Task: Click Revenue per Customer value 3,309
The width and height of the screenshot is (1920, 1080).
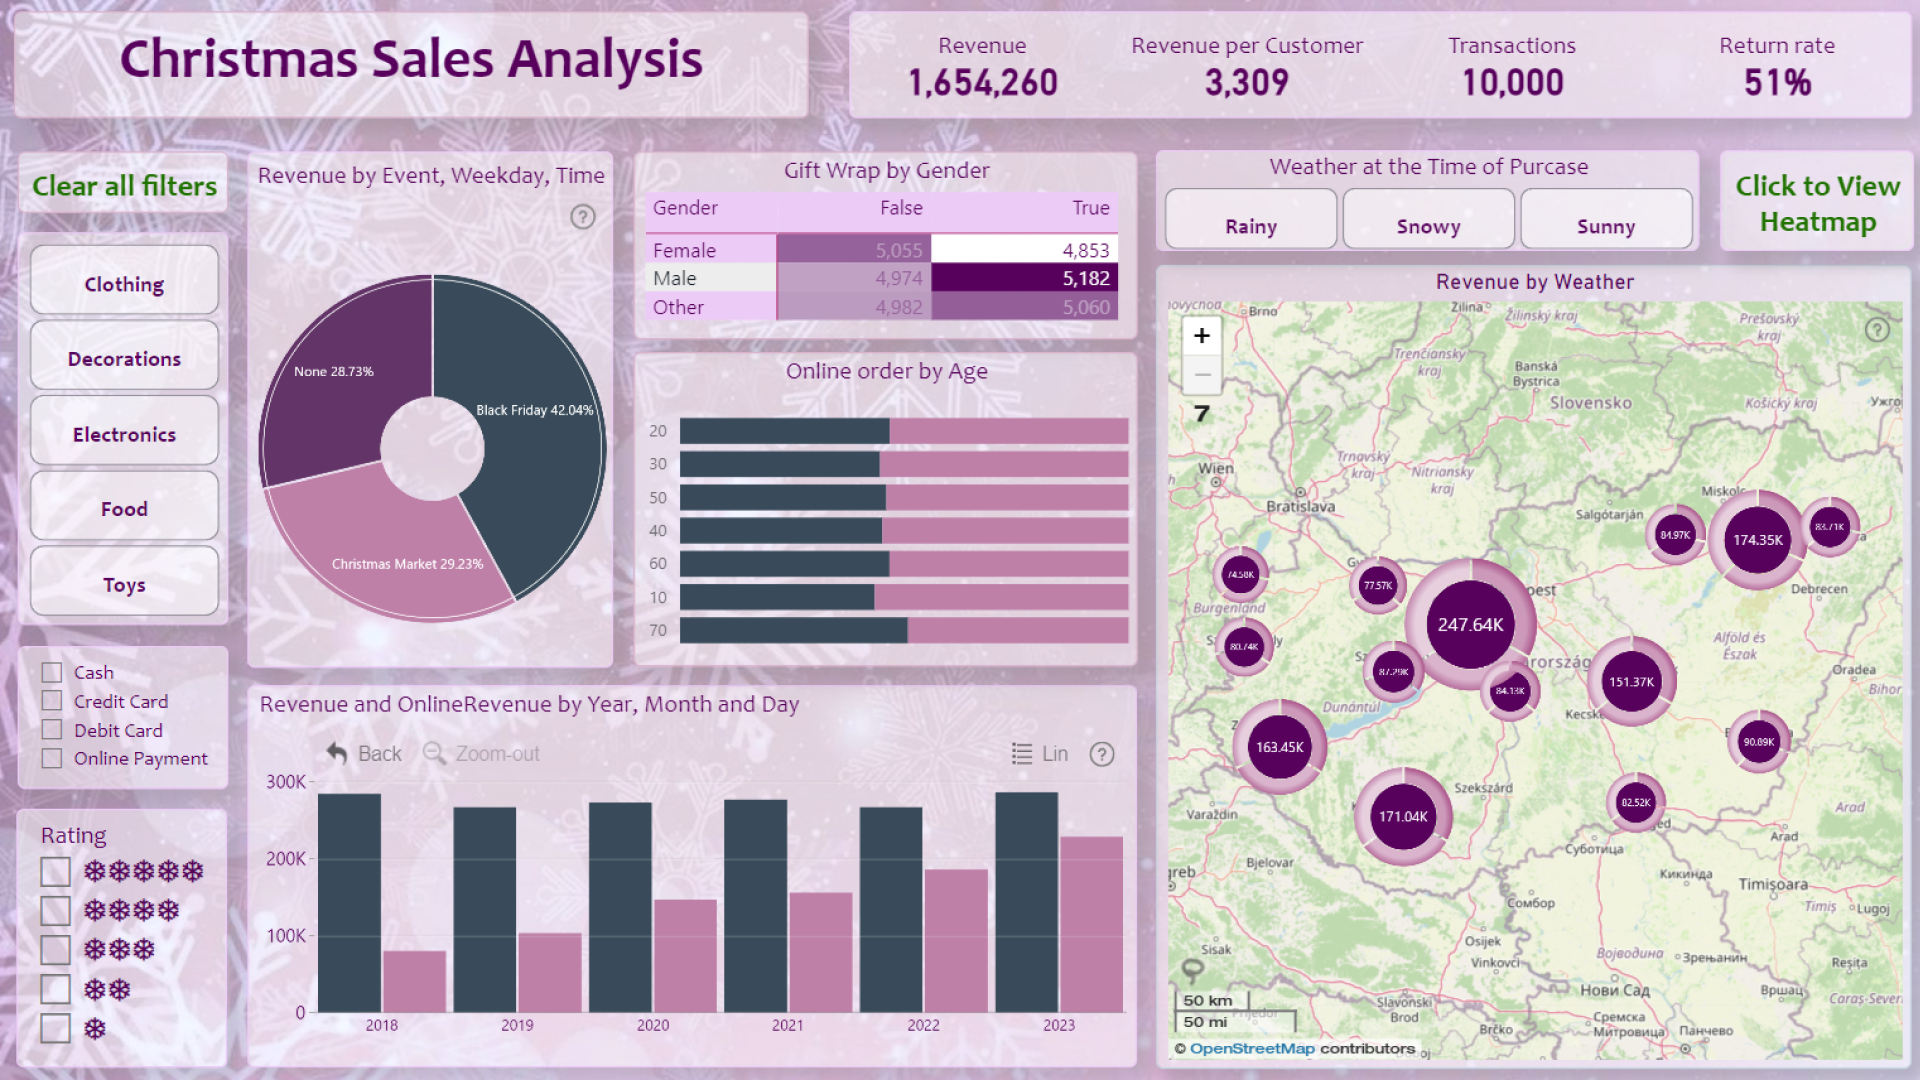Action: click(x=1246, y=82)
